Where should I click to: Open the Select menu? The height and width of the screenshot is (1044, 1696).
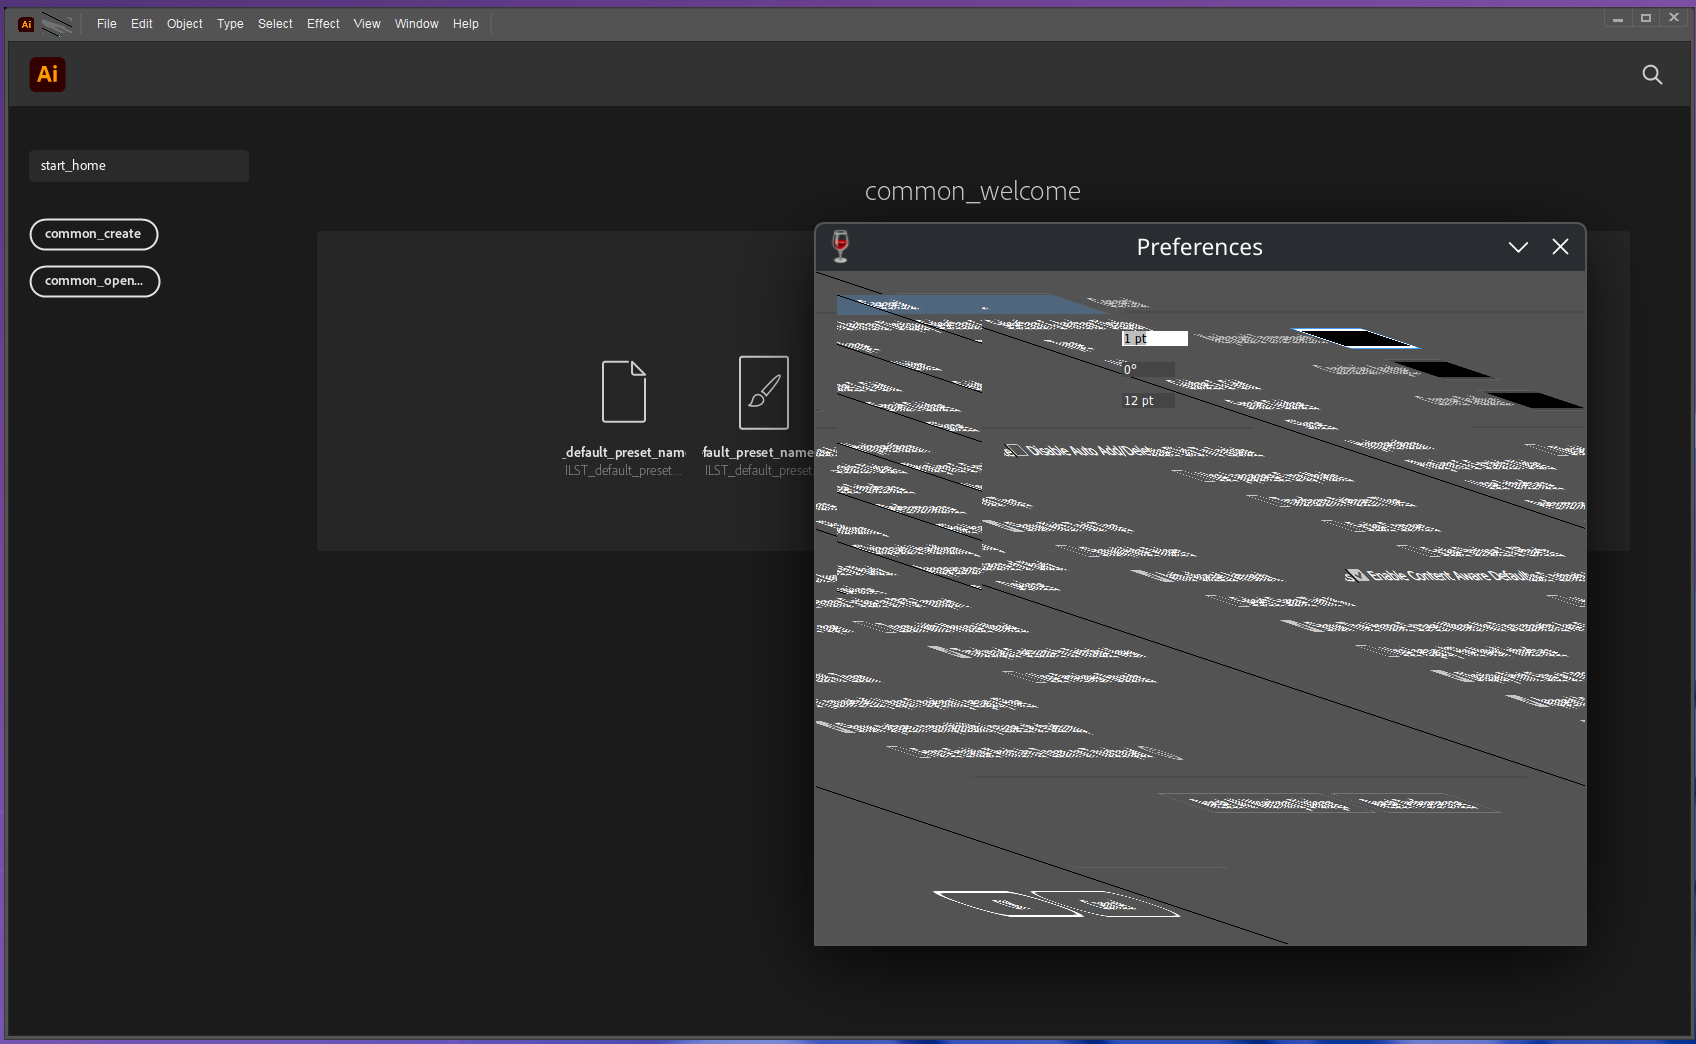[275, 24]
